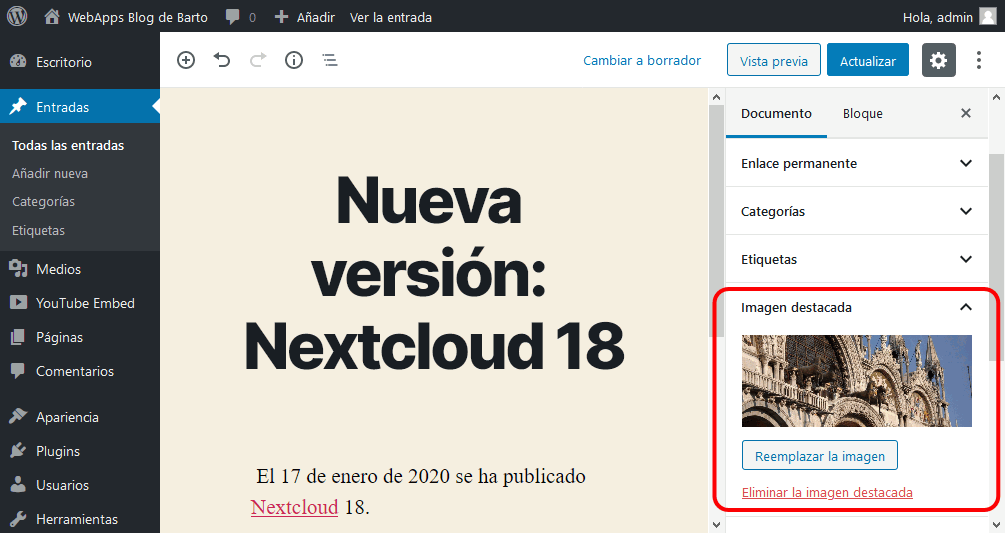Click the Páginas pages icon
The image size is (1005, 533).
18,336
